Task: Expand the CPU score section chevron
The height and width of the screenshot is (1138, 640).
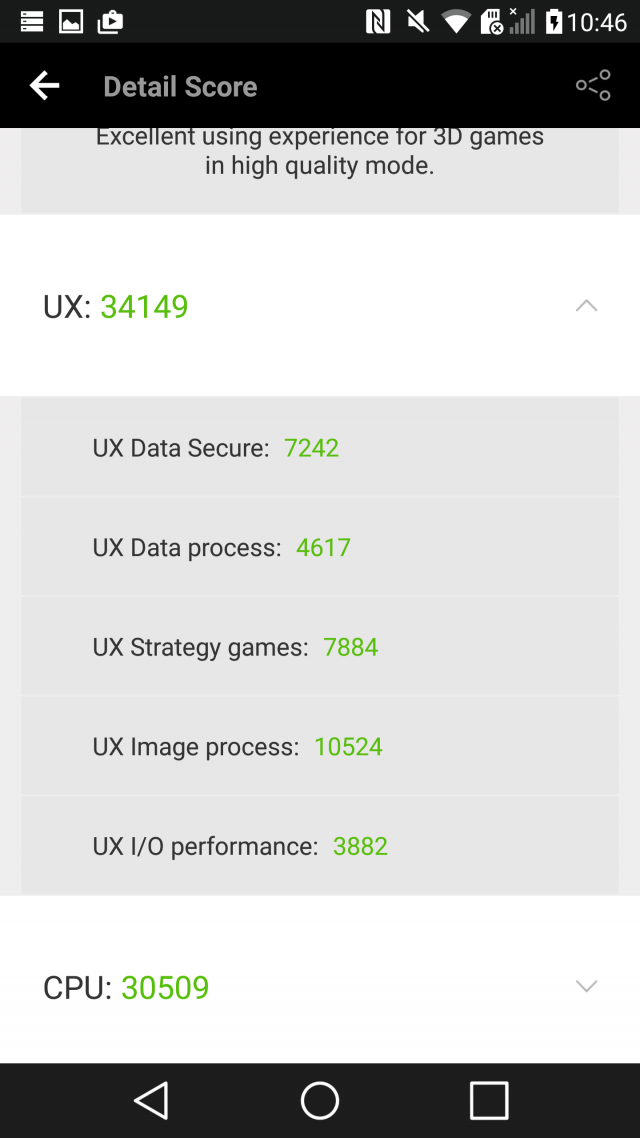Action: tap(587, 987)
